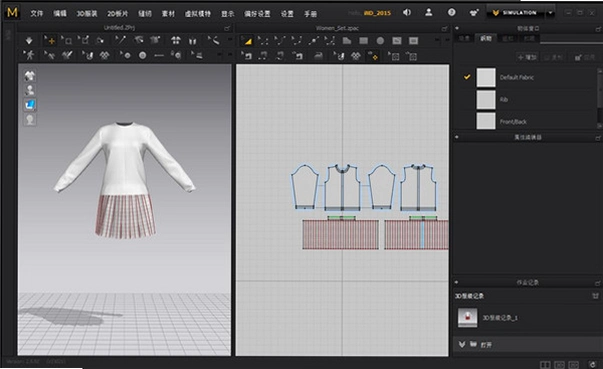
Task: Open the 文件 menu
Action: [x=37, y=13]
